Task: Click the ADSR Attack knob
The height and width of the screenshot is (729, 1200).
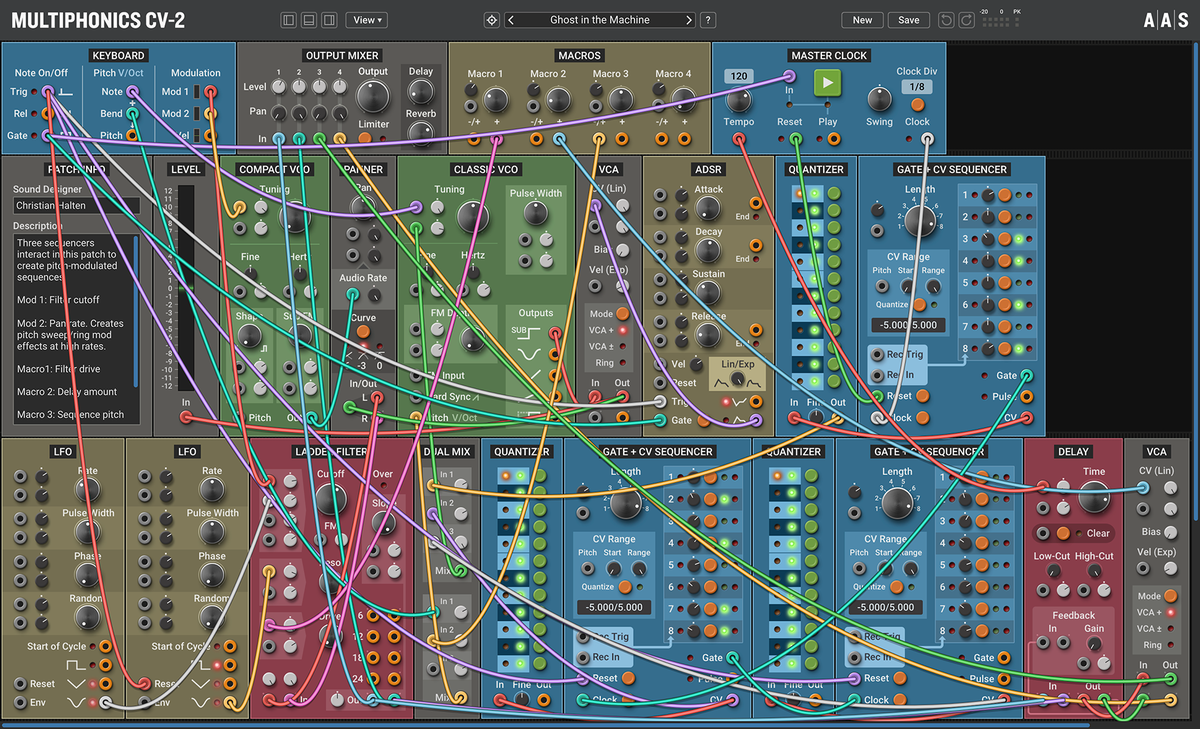Action: [707, 208]
